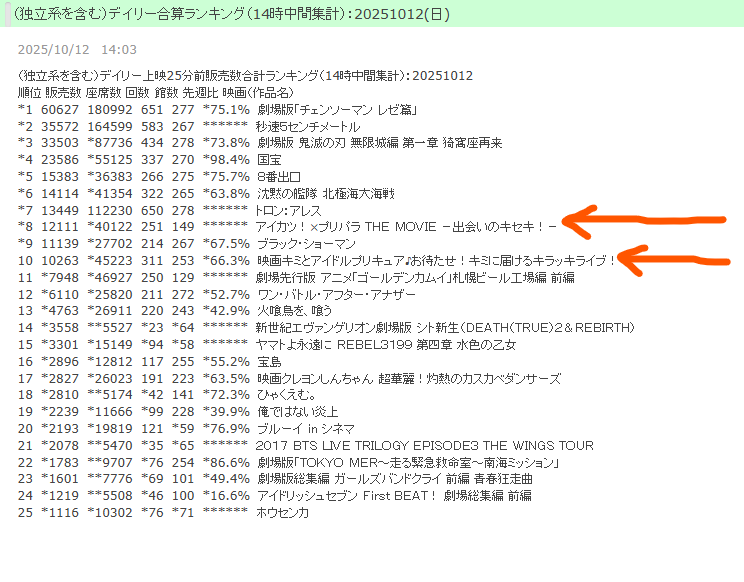Click the sales number *2193 in rank 20

point(60,429)
